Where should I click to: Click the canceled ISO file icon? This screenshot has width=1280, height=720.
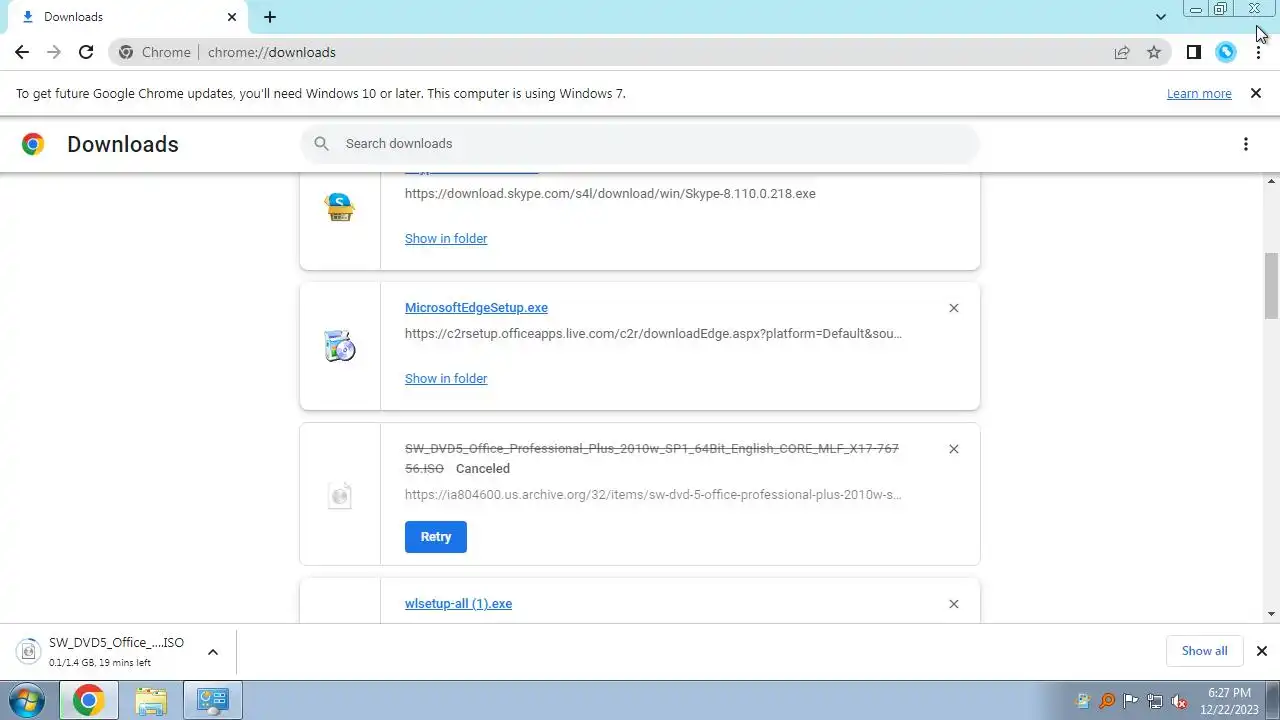click(x=340, y=495)
